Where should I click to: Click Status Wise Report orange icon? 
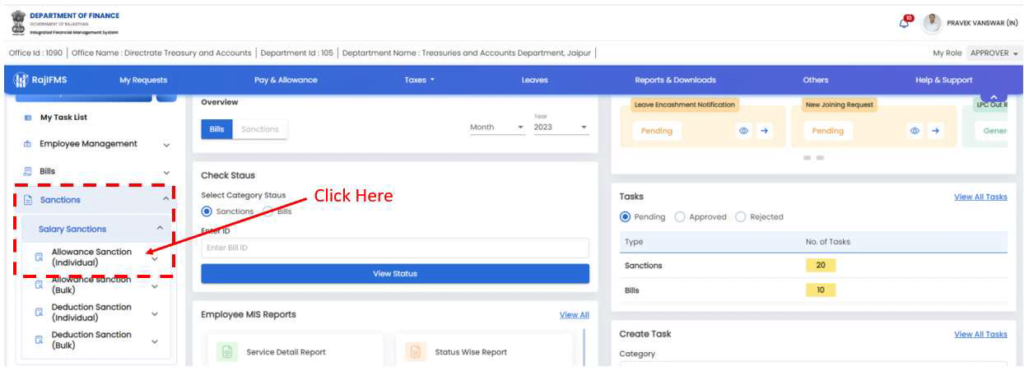coord(415,352)
